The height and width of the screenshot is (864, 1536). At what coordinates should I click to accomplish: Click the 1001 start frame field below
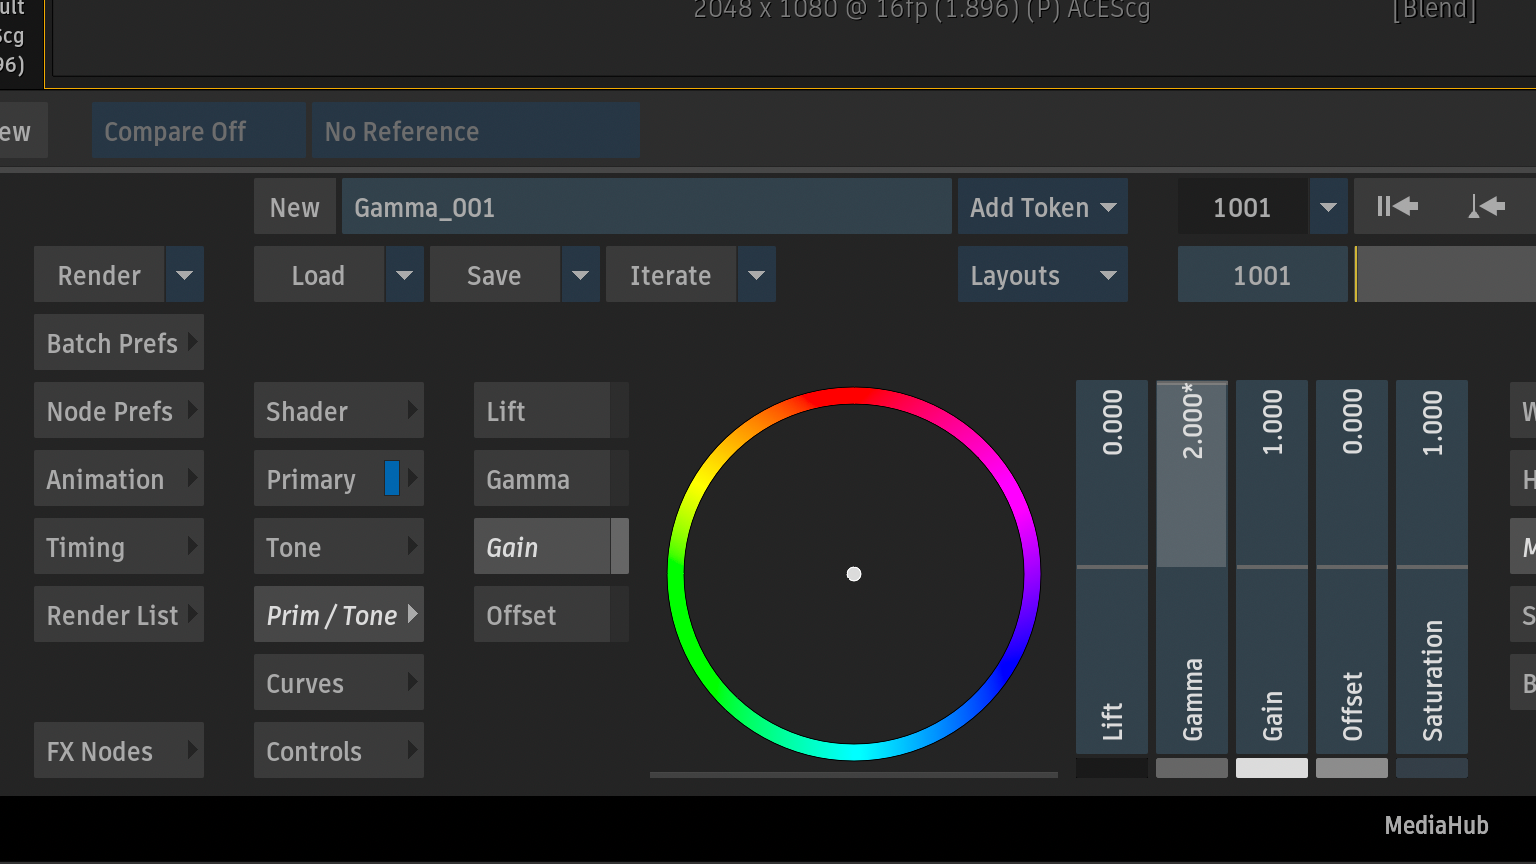point(1262,275)
